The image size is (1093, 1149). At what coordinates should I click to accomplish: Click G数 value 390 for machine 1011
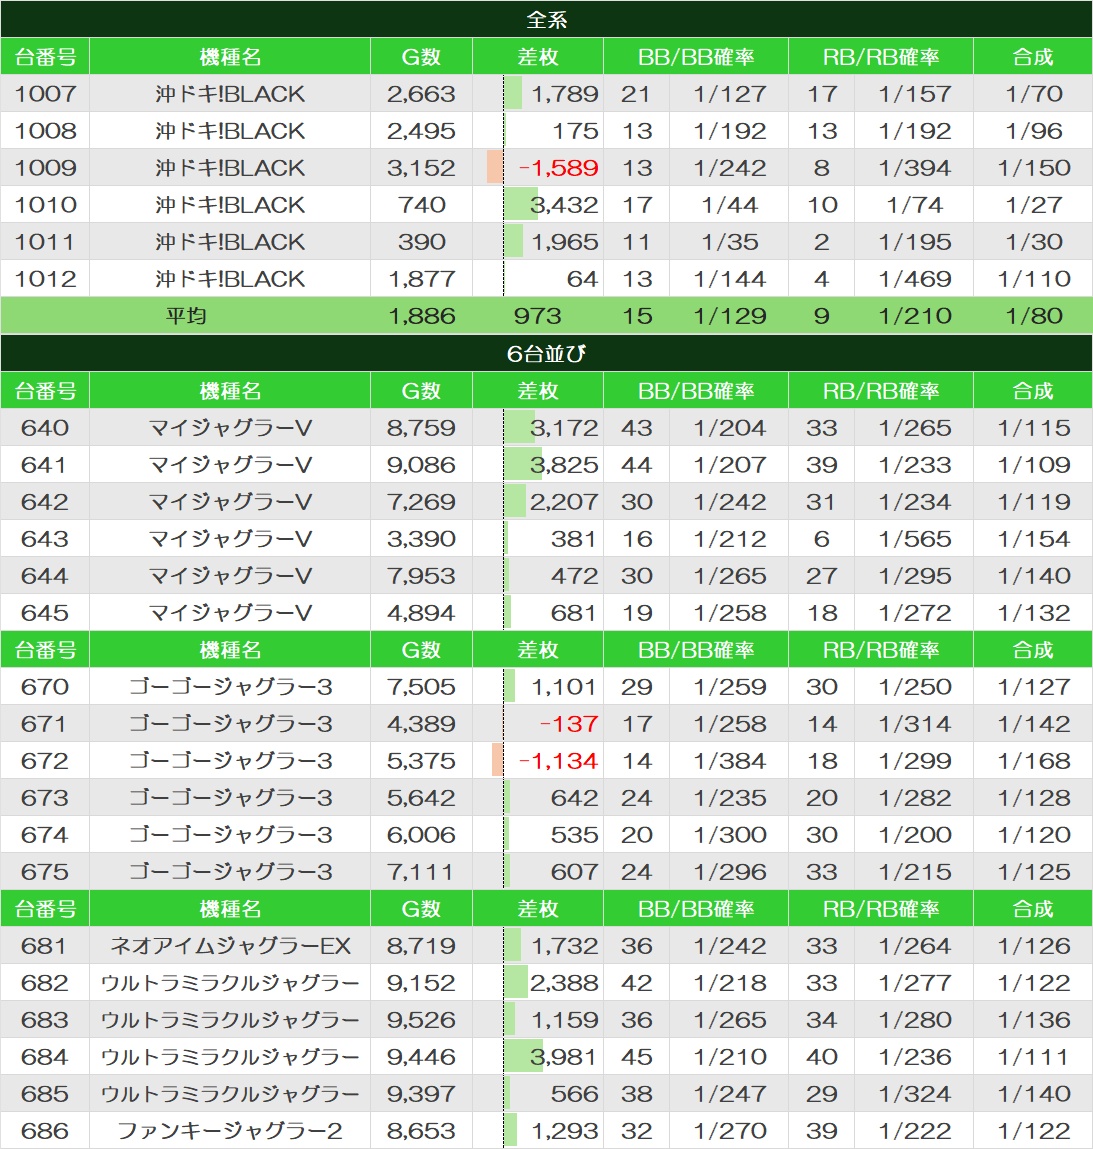point(421,242)
